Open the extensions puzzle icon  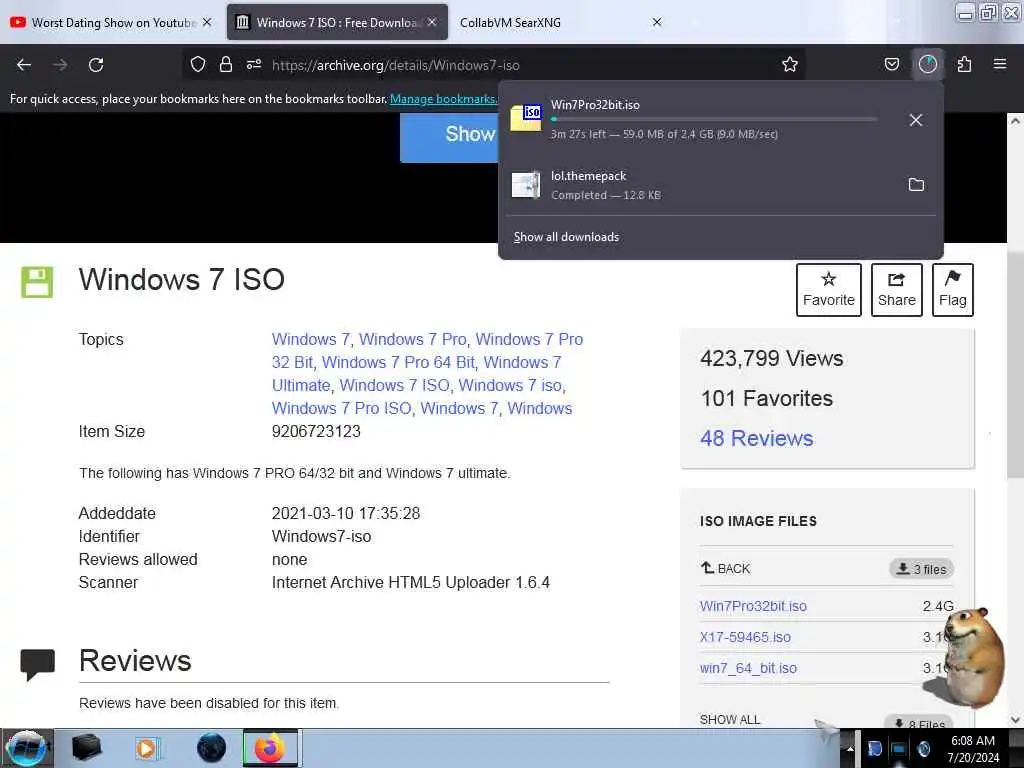click(964, 64)
